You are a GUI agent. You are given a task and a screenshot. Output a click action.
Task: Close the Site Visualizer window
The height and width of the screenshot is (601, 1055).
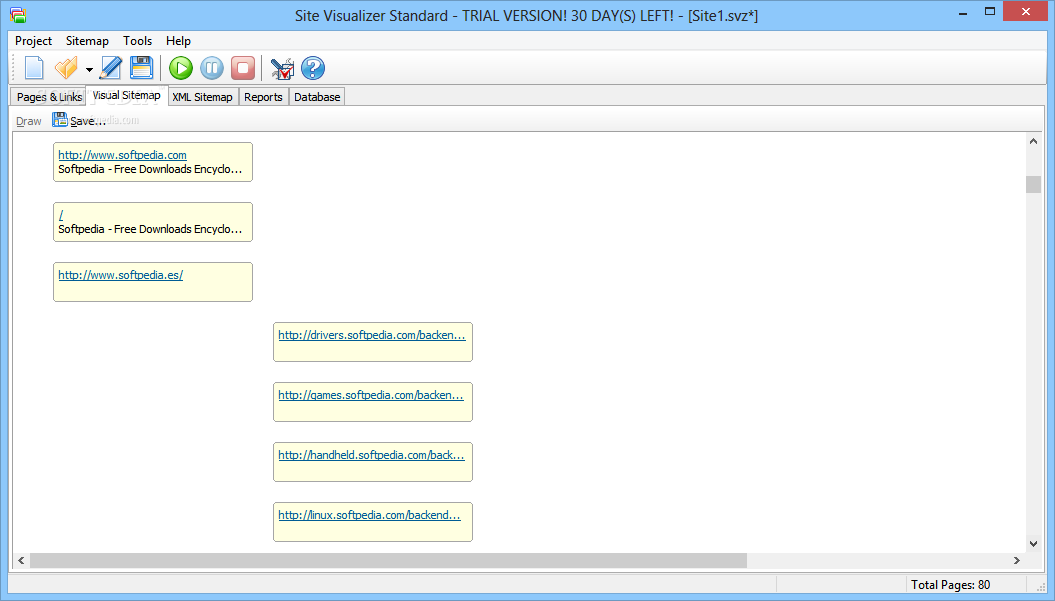tap(1025, 11)
